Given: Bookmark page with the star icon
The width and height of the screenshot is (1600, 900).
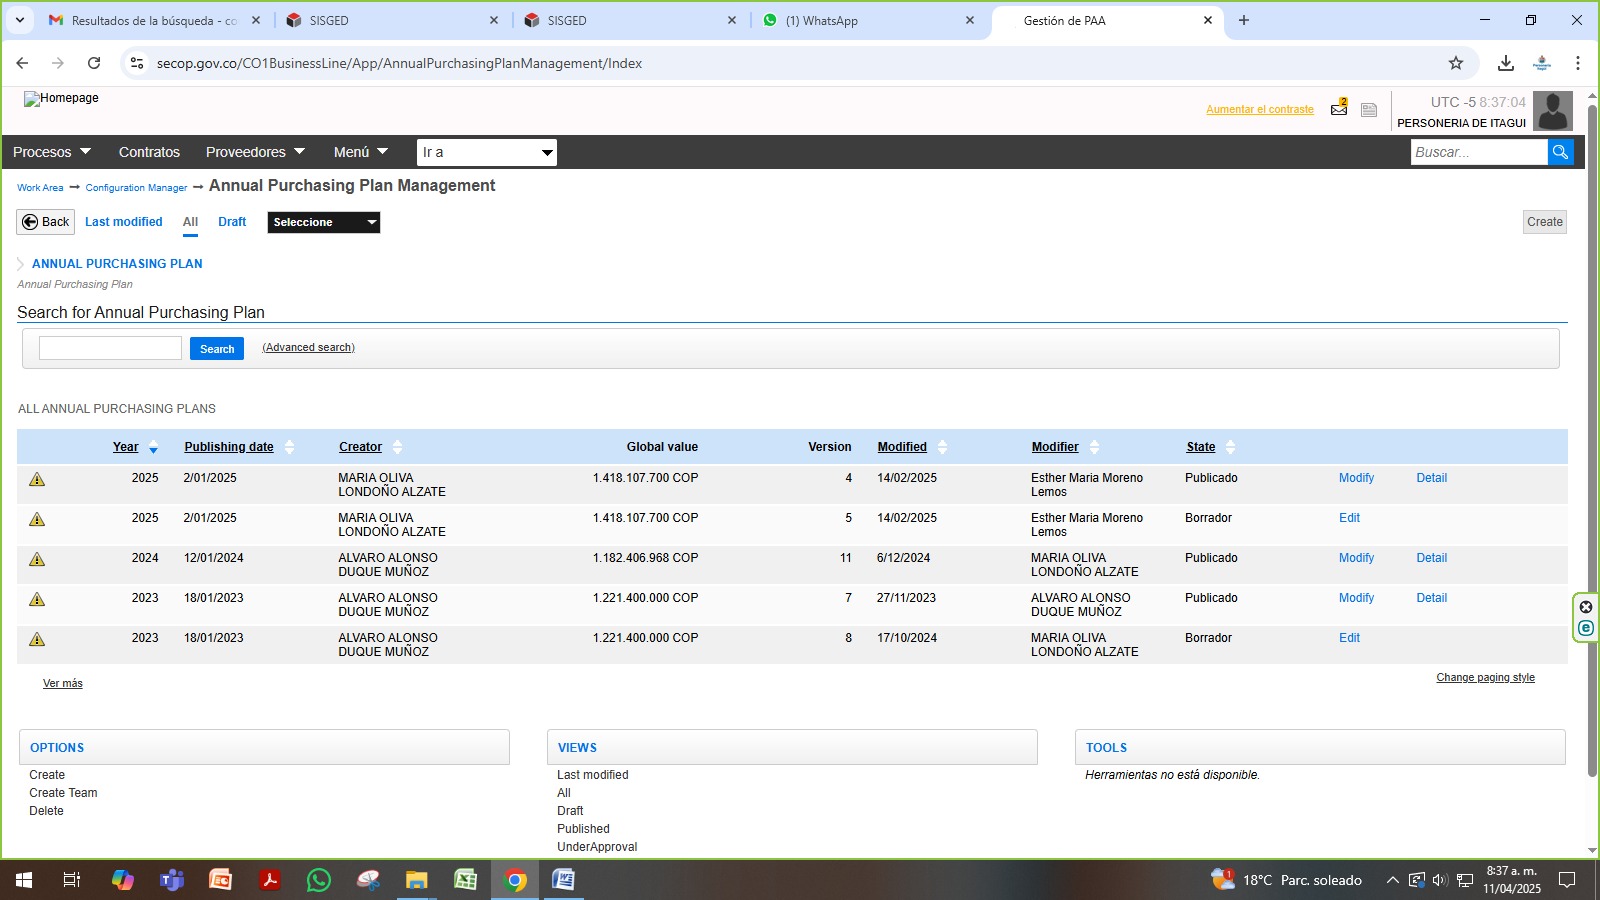Looking at the screenshot, I should pyautogui.click(x=1456, y=63).
